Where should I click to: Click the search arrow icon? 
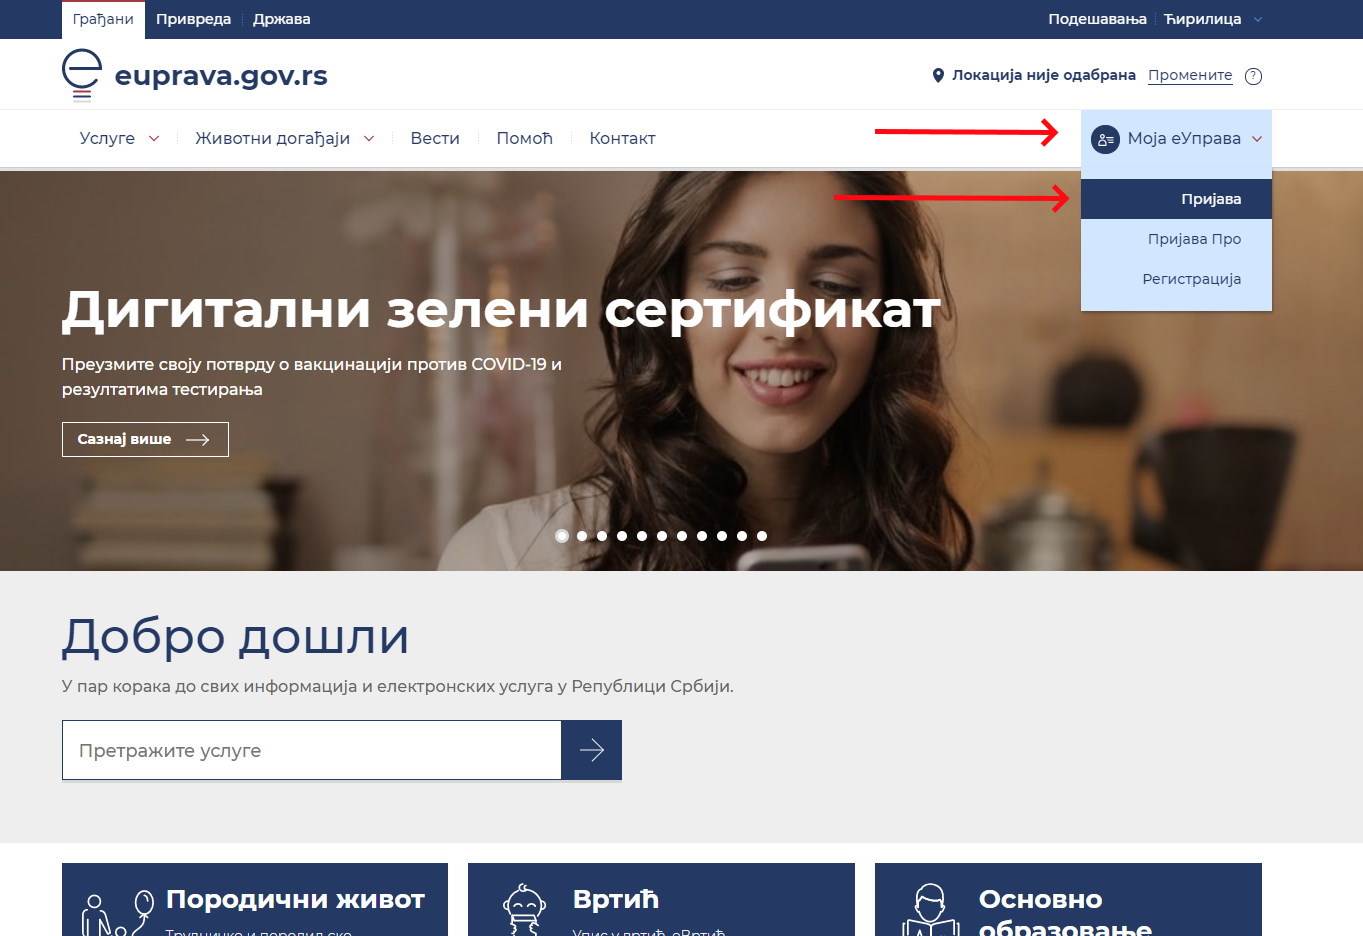point(591,750)
